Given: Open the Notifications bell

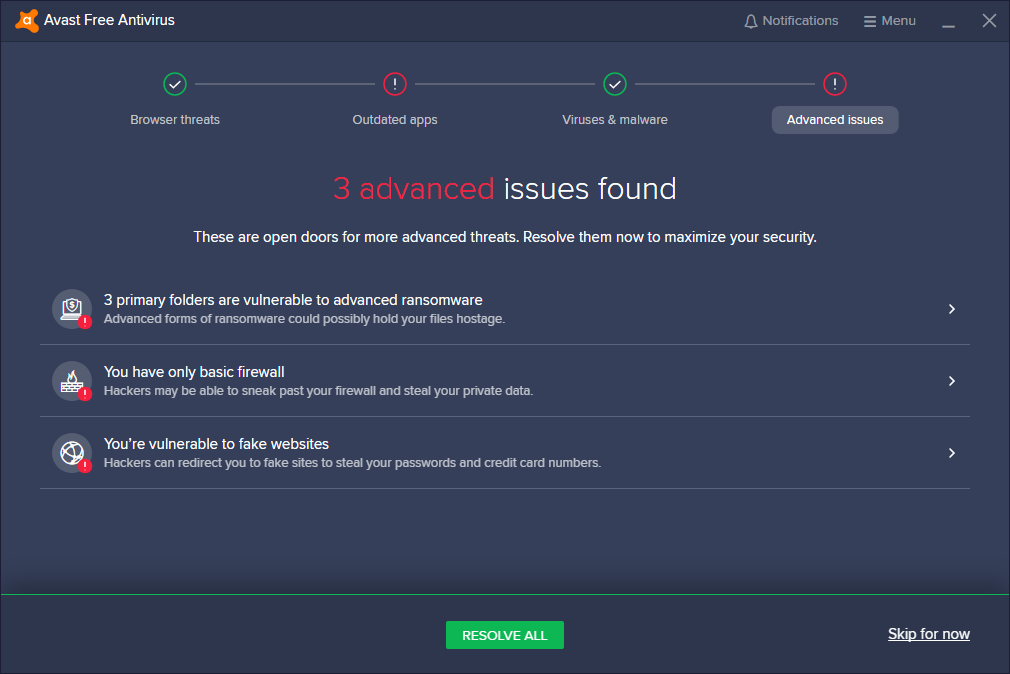Looking at the screenshot, I should point(791,21).
